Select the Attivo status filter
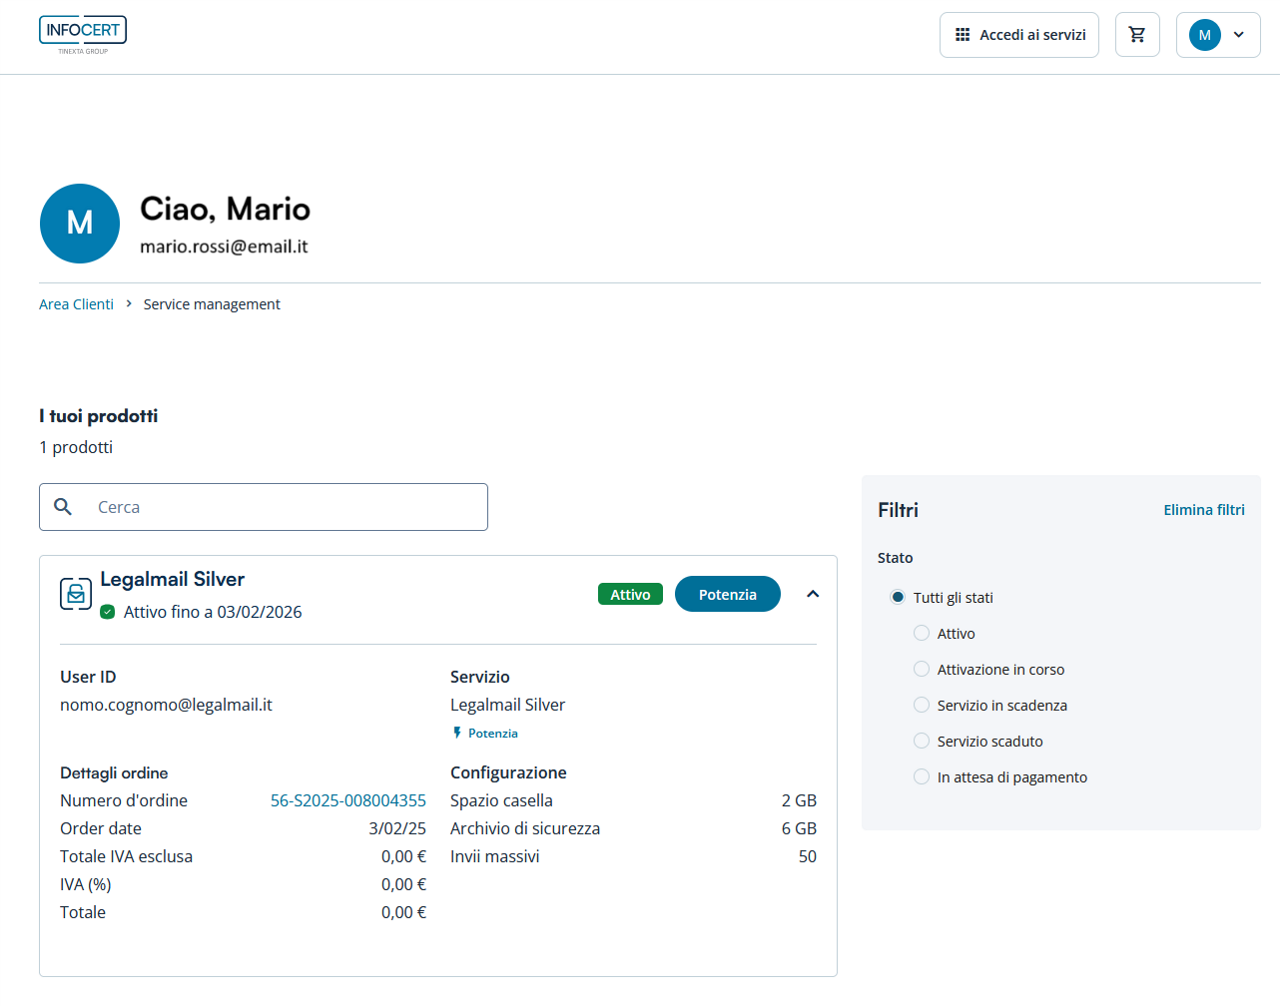The image size is (1280, 1006). (922, 633)
